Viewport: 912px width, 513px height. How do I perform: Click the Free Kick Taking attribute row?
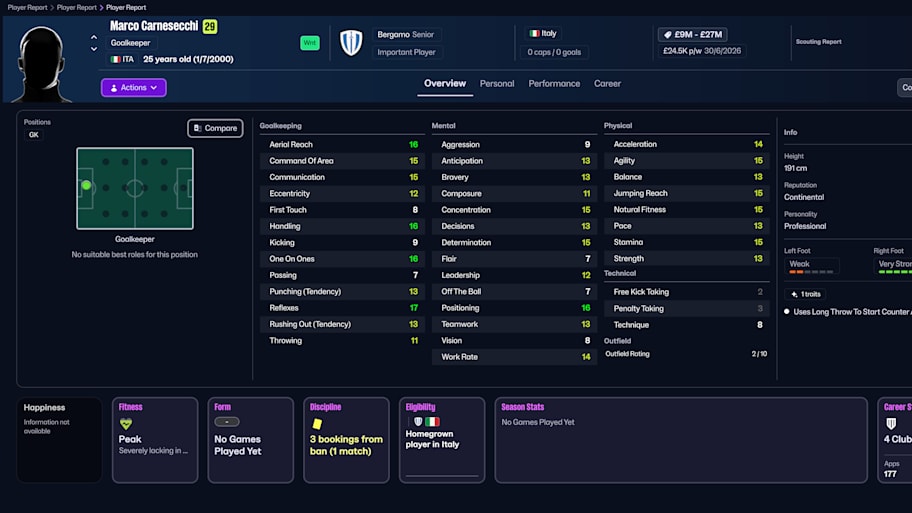686,292
